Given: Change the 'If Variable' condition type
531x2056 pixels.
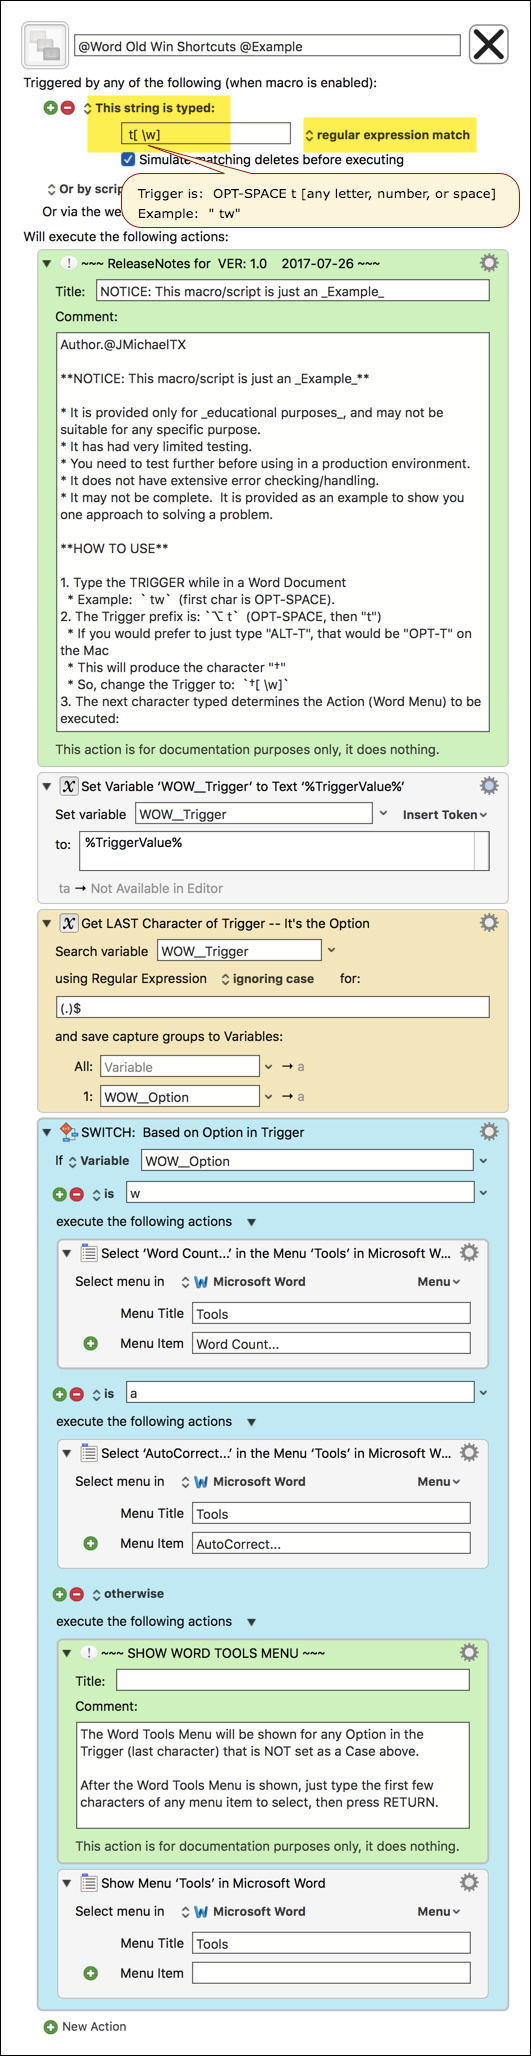Looking at the screenshot, I should click(x=98, y=1161).
